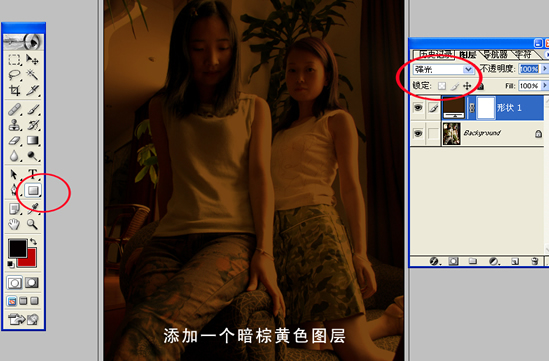Select the Healing Brush tool

(14, 110)
